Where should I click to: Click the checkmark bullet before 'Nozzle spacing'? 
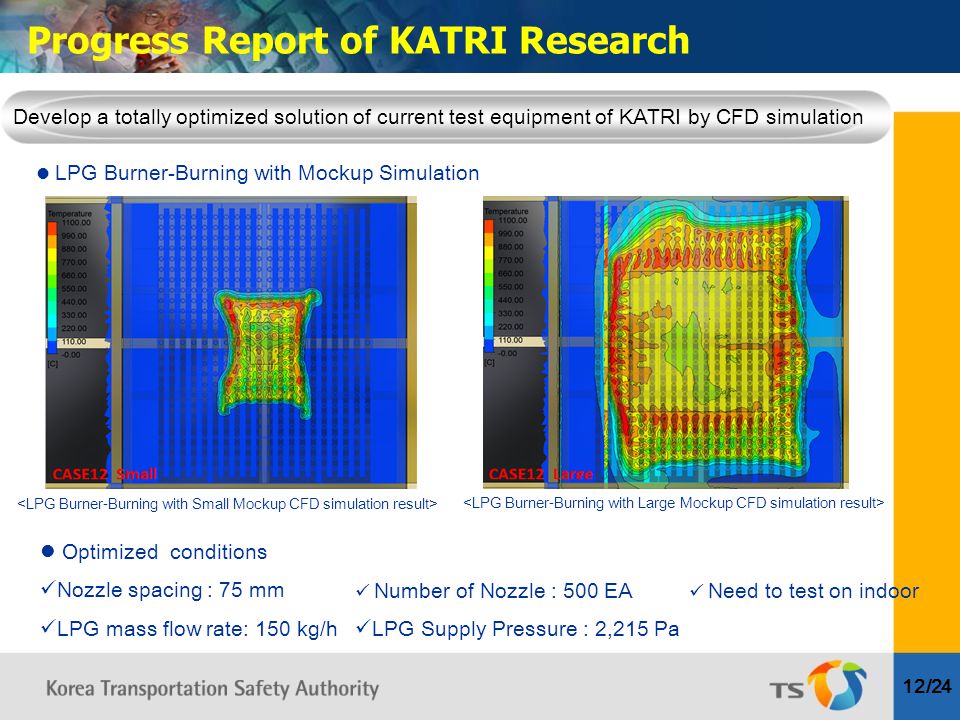pos(48,588)
